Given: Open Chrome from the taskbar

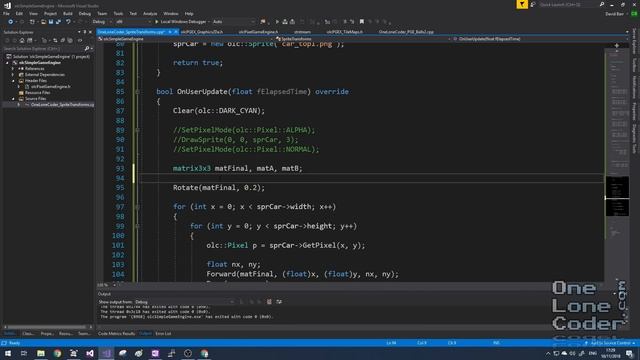Looking at the screenshot, I should 57,353.
